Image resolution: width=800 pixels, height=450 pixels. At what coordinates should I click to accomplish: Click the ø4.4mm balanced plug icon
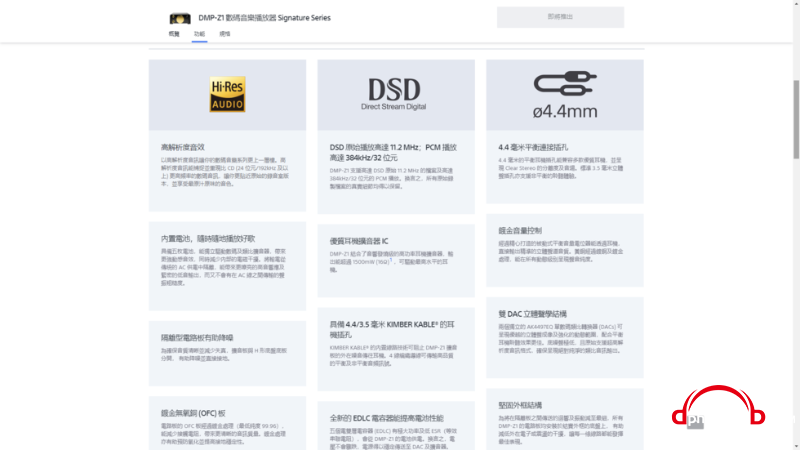click(x=565, y=94)
